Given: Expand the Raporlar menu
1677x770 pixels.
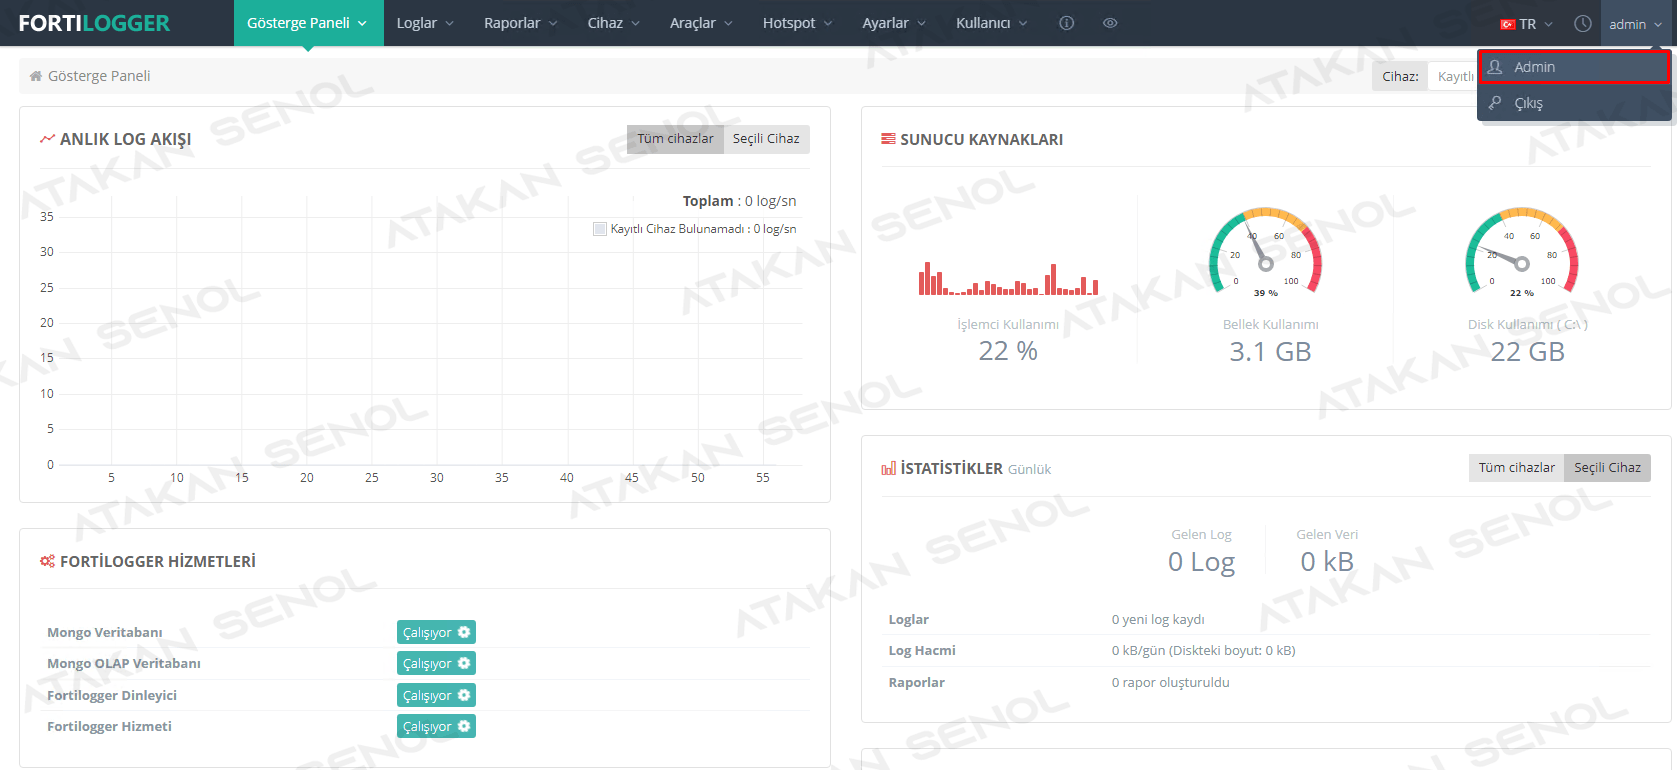Looking at the screenshot, I should coord(521,23).
